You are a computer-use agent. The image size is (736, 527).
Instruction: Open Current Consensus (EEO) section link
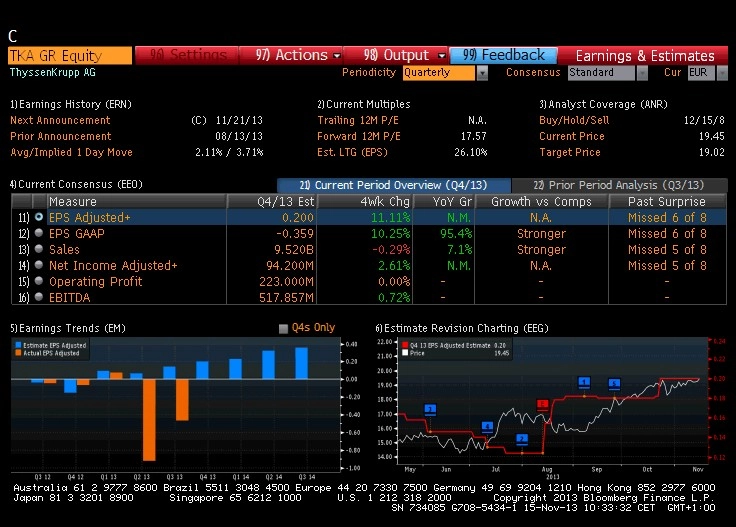(76, 184)
